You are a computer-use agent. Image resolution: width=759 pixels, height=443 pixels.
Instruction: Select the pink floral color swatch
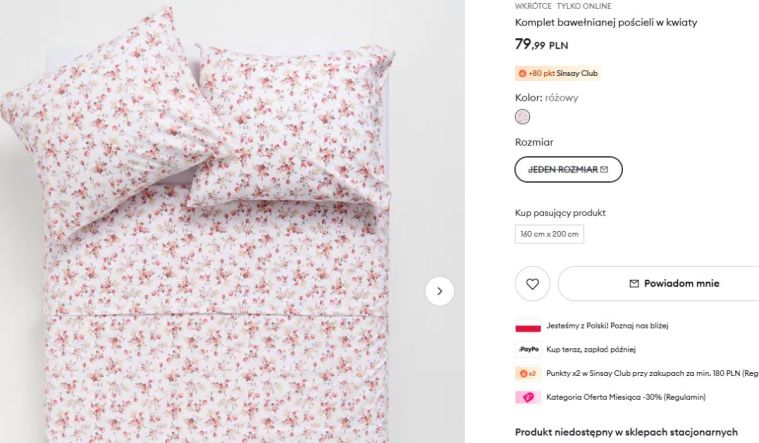pos(522,117)
